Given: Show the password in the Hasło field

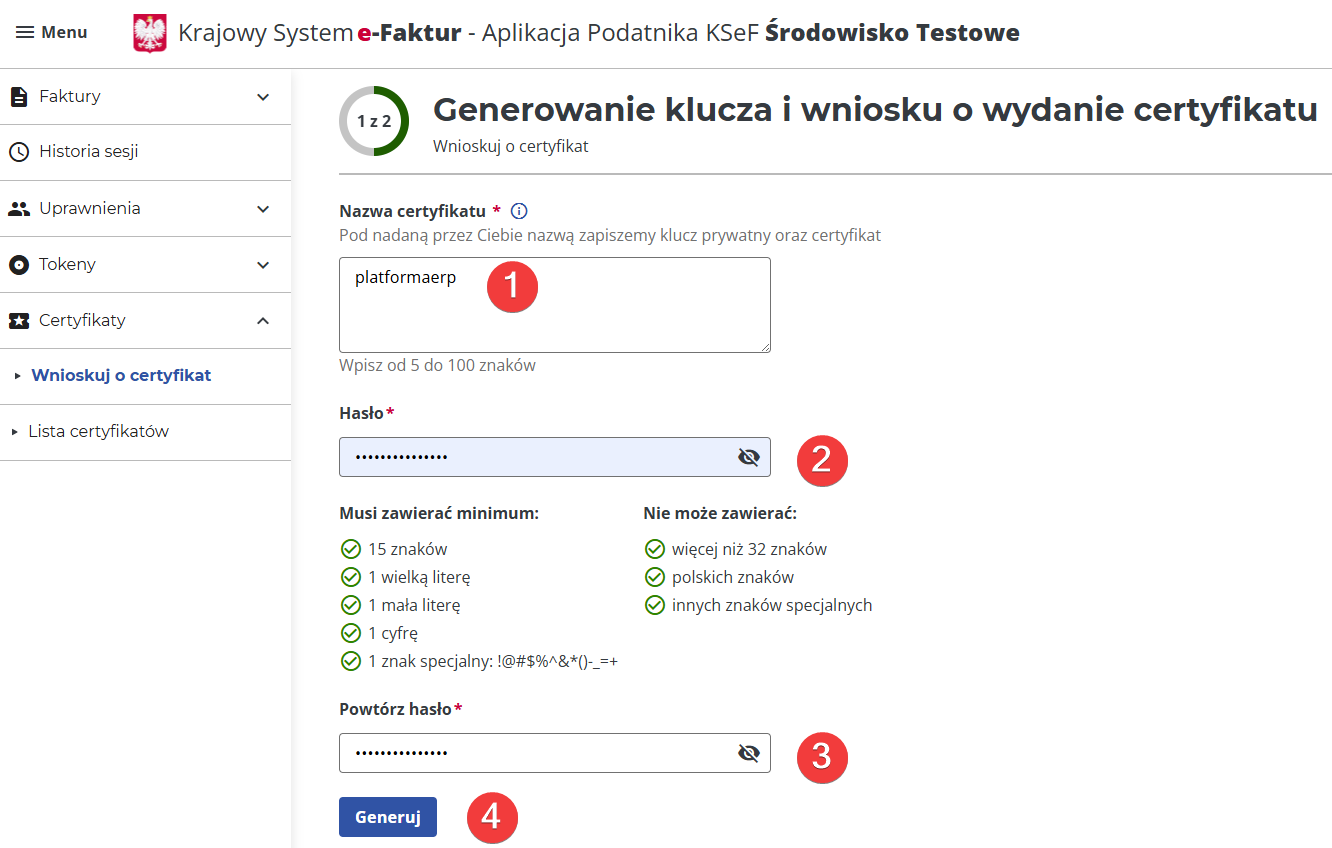Looking at the screenshot, I should point(749,457).
